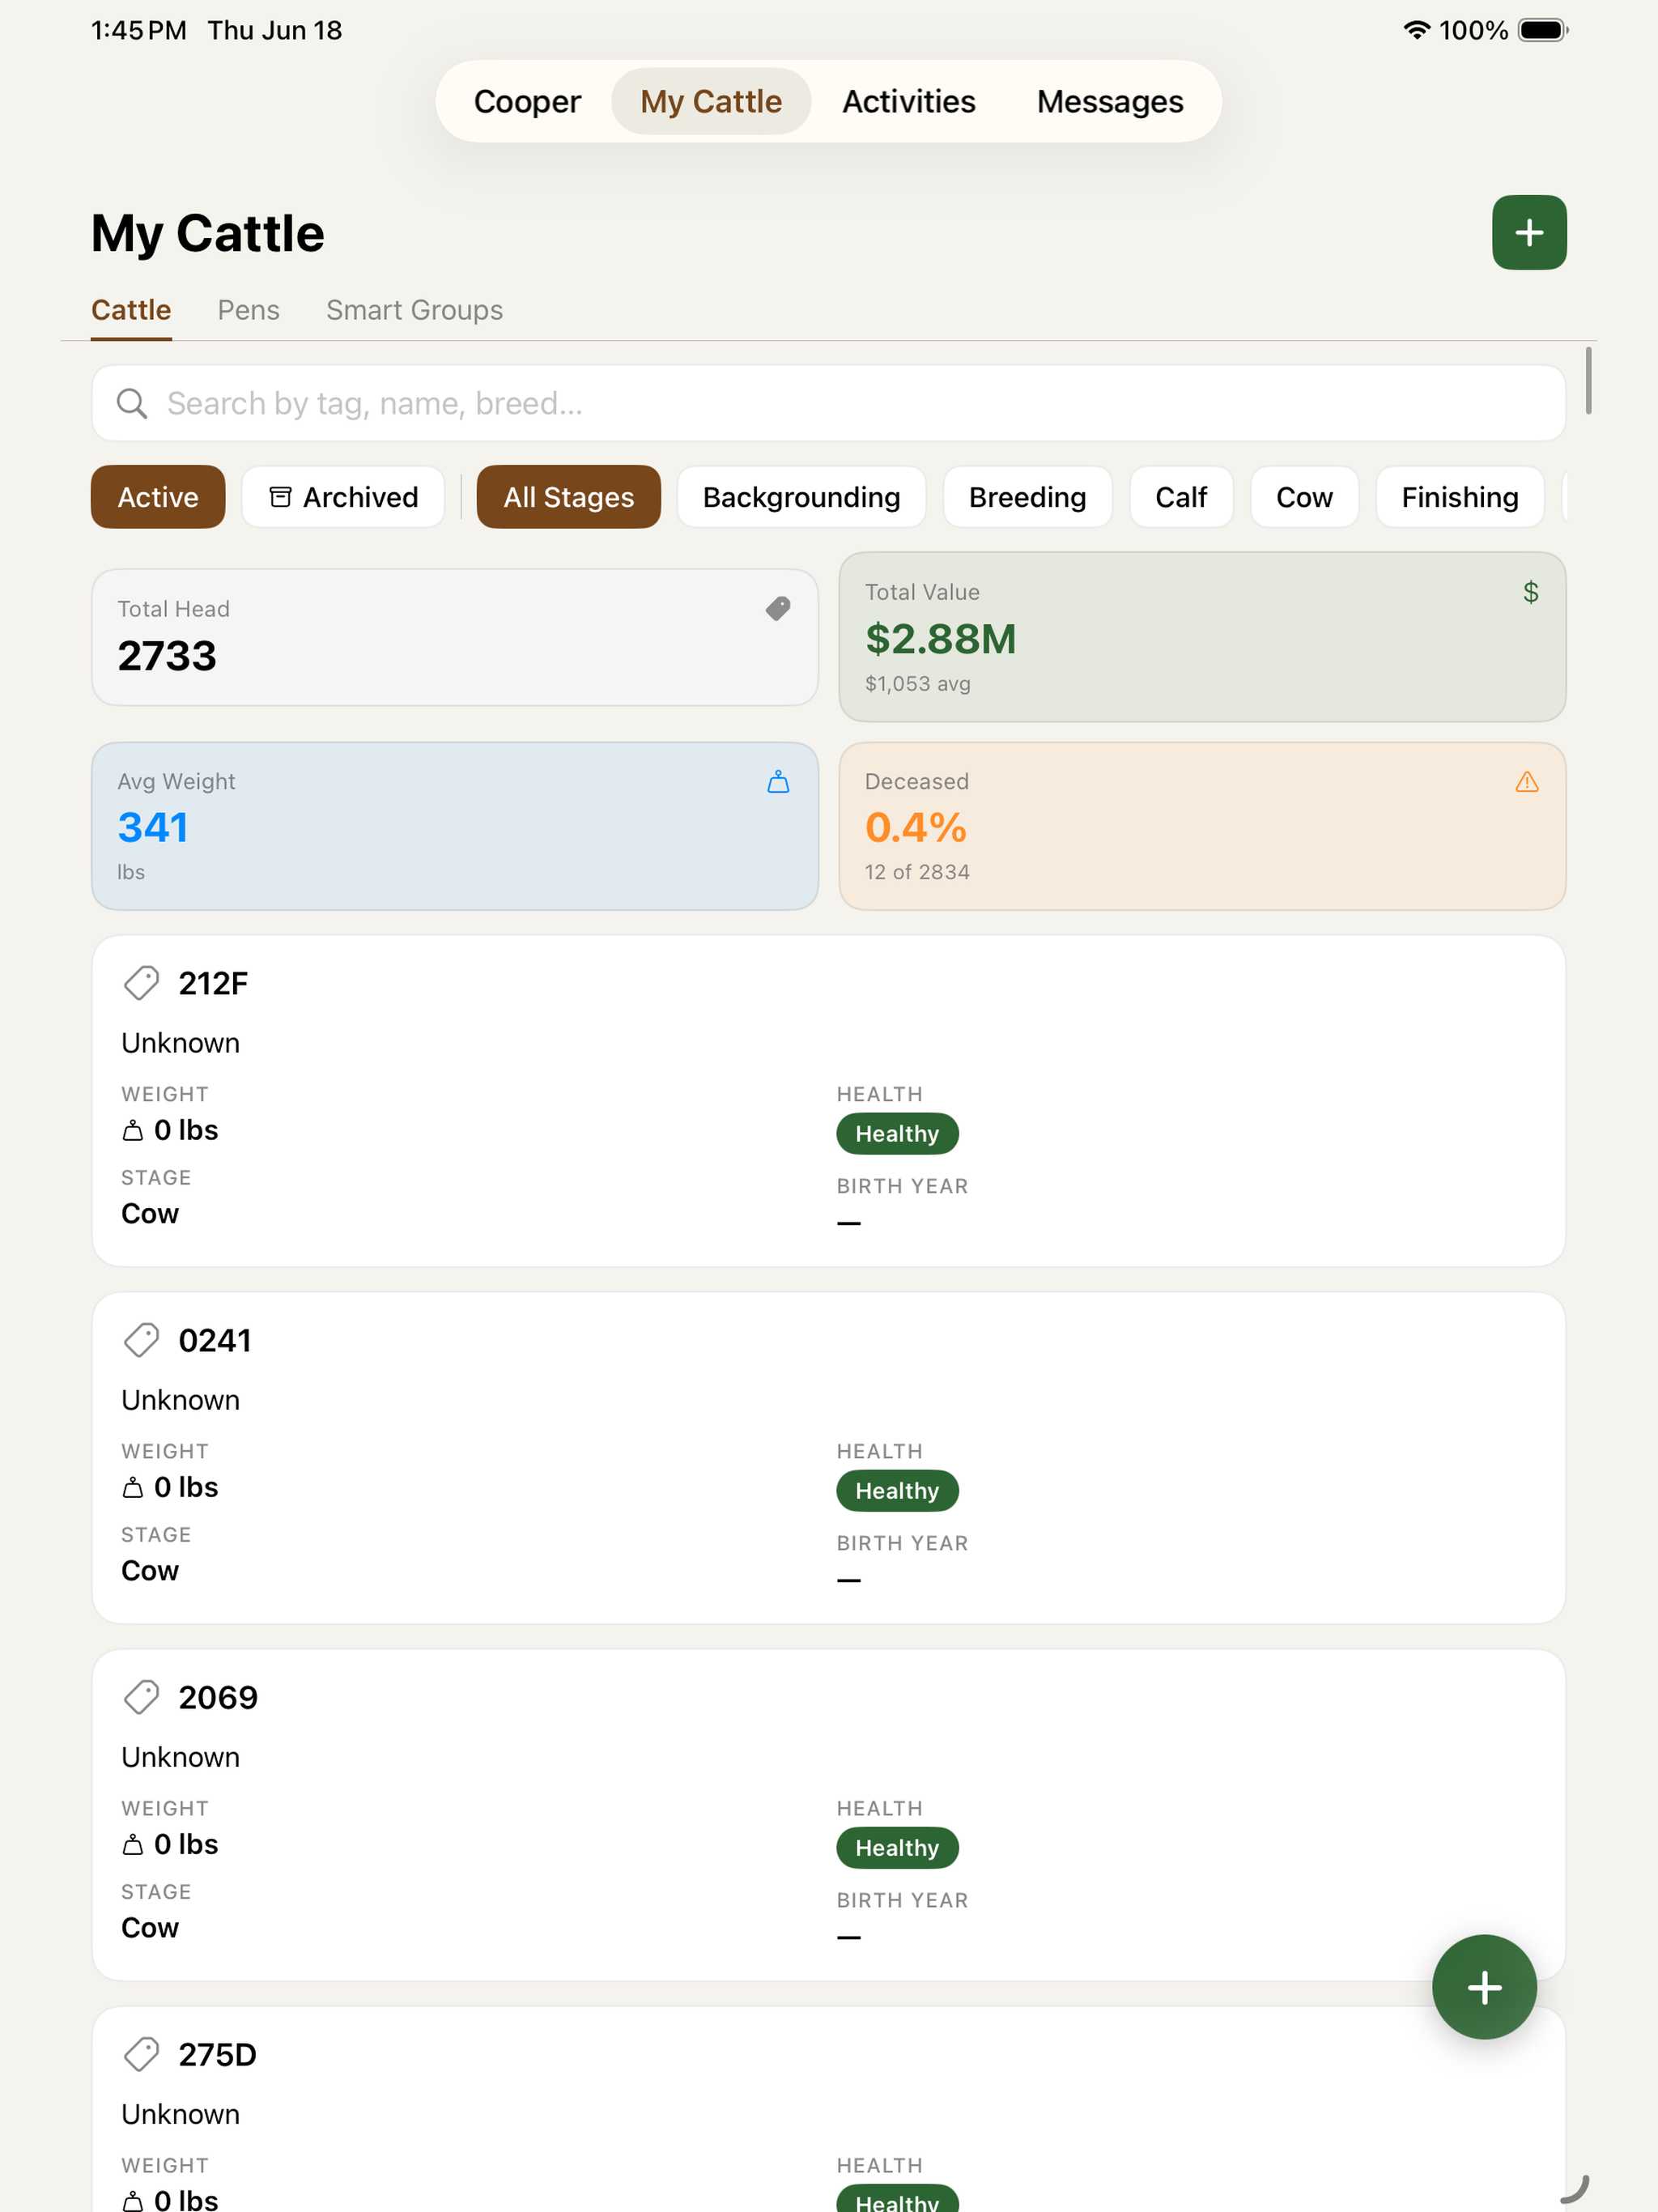
Task: Select the Active filter chip
Action: point(158,497)
